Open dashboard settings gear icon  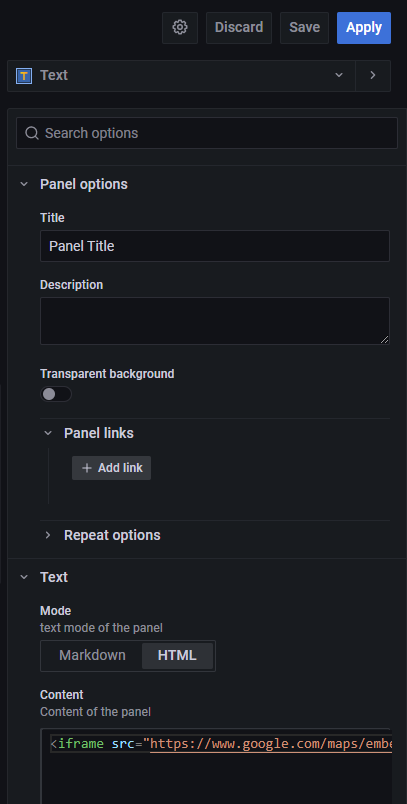[180, 28]
